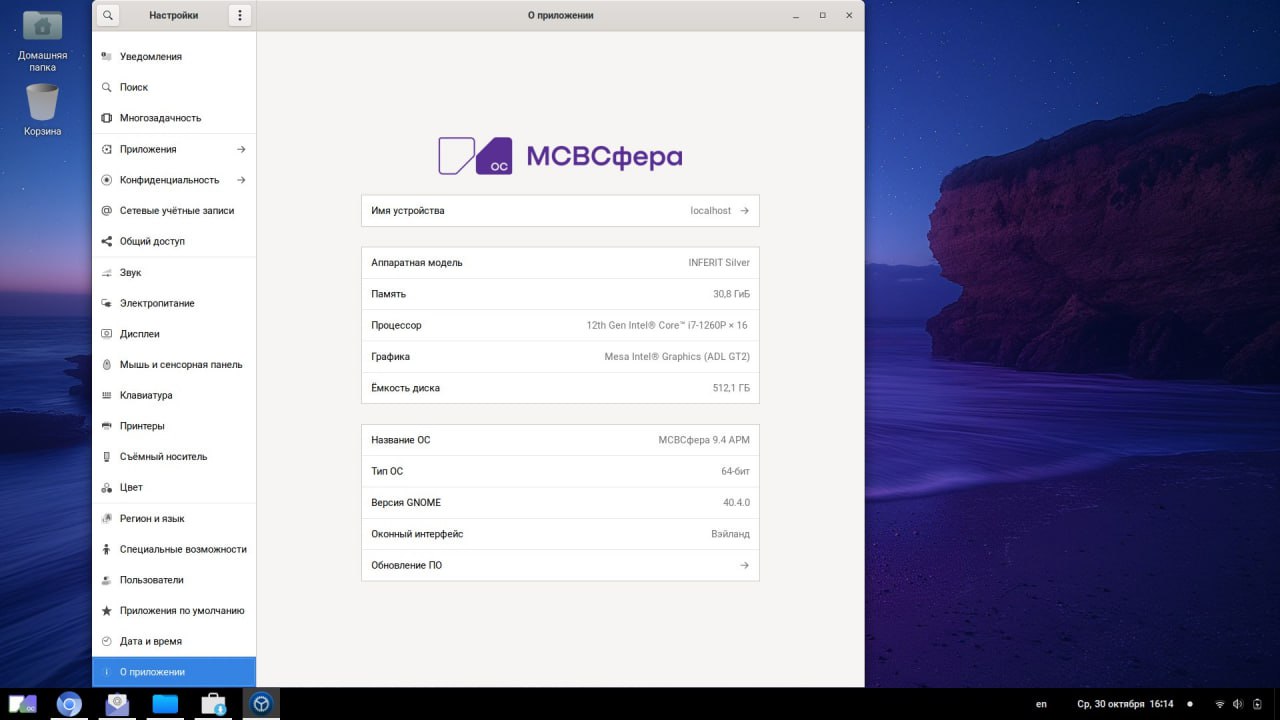Open the file manager from the taskbar
This screenshot has width=1280, height=720.
point(165,704)
